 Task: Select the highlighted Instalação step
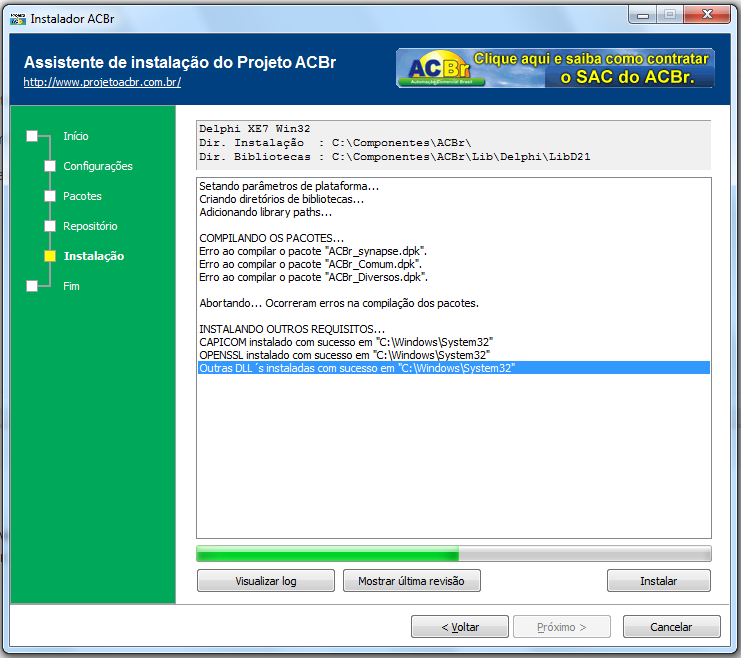pos(94,256)
